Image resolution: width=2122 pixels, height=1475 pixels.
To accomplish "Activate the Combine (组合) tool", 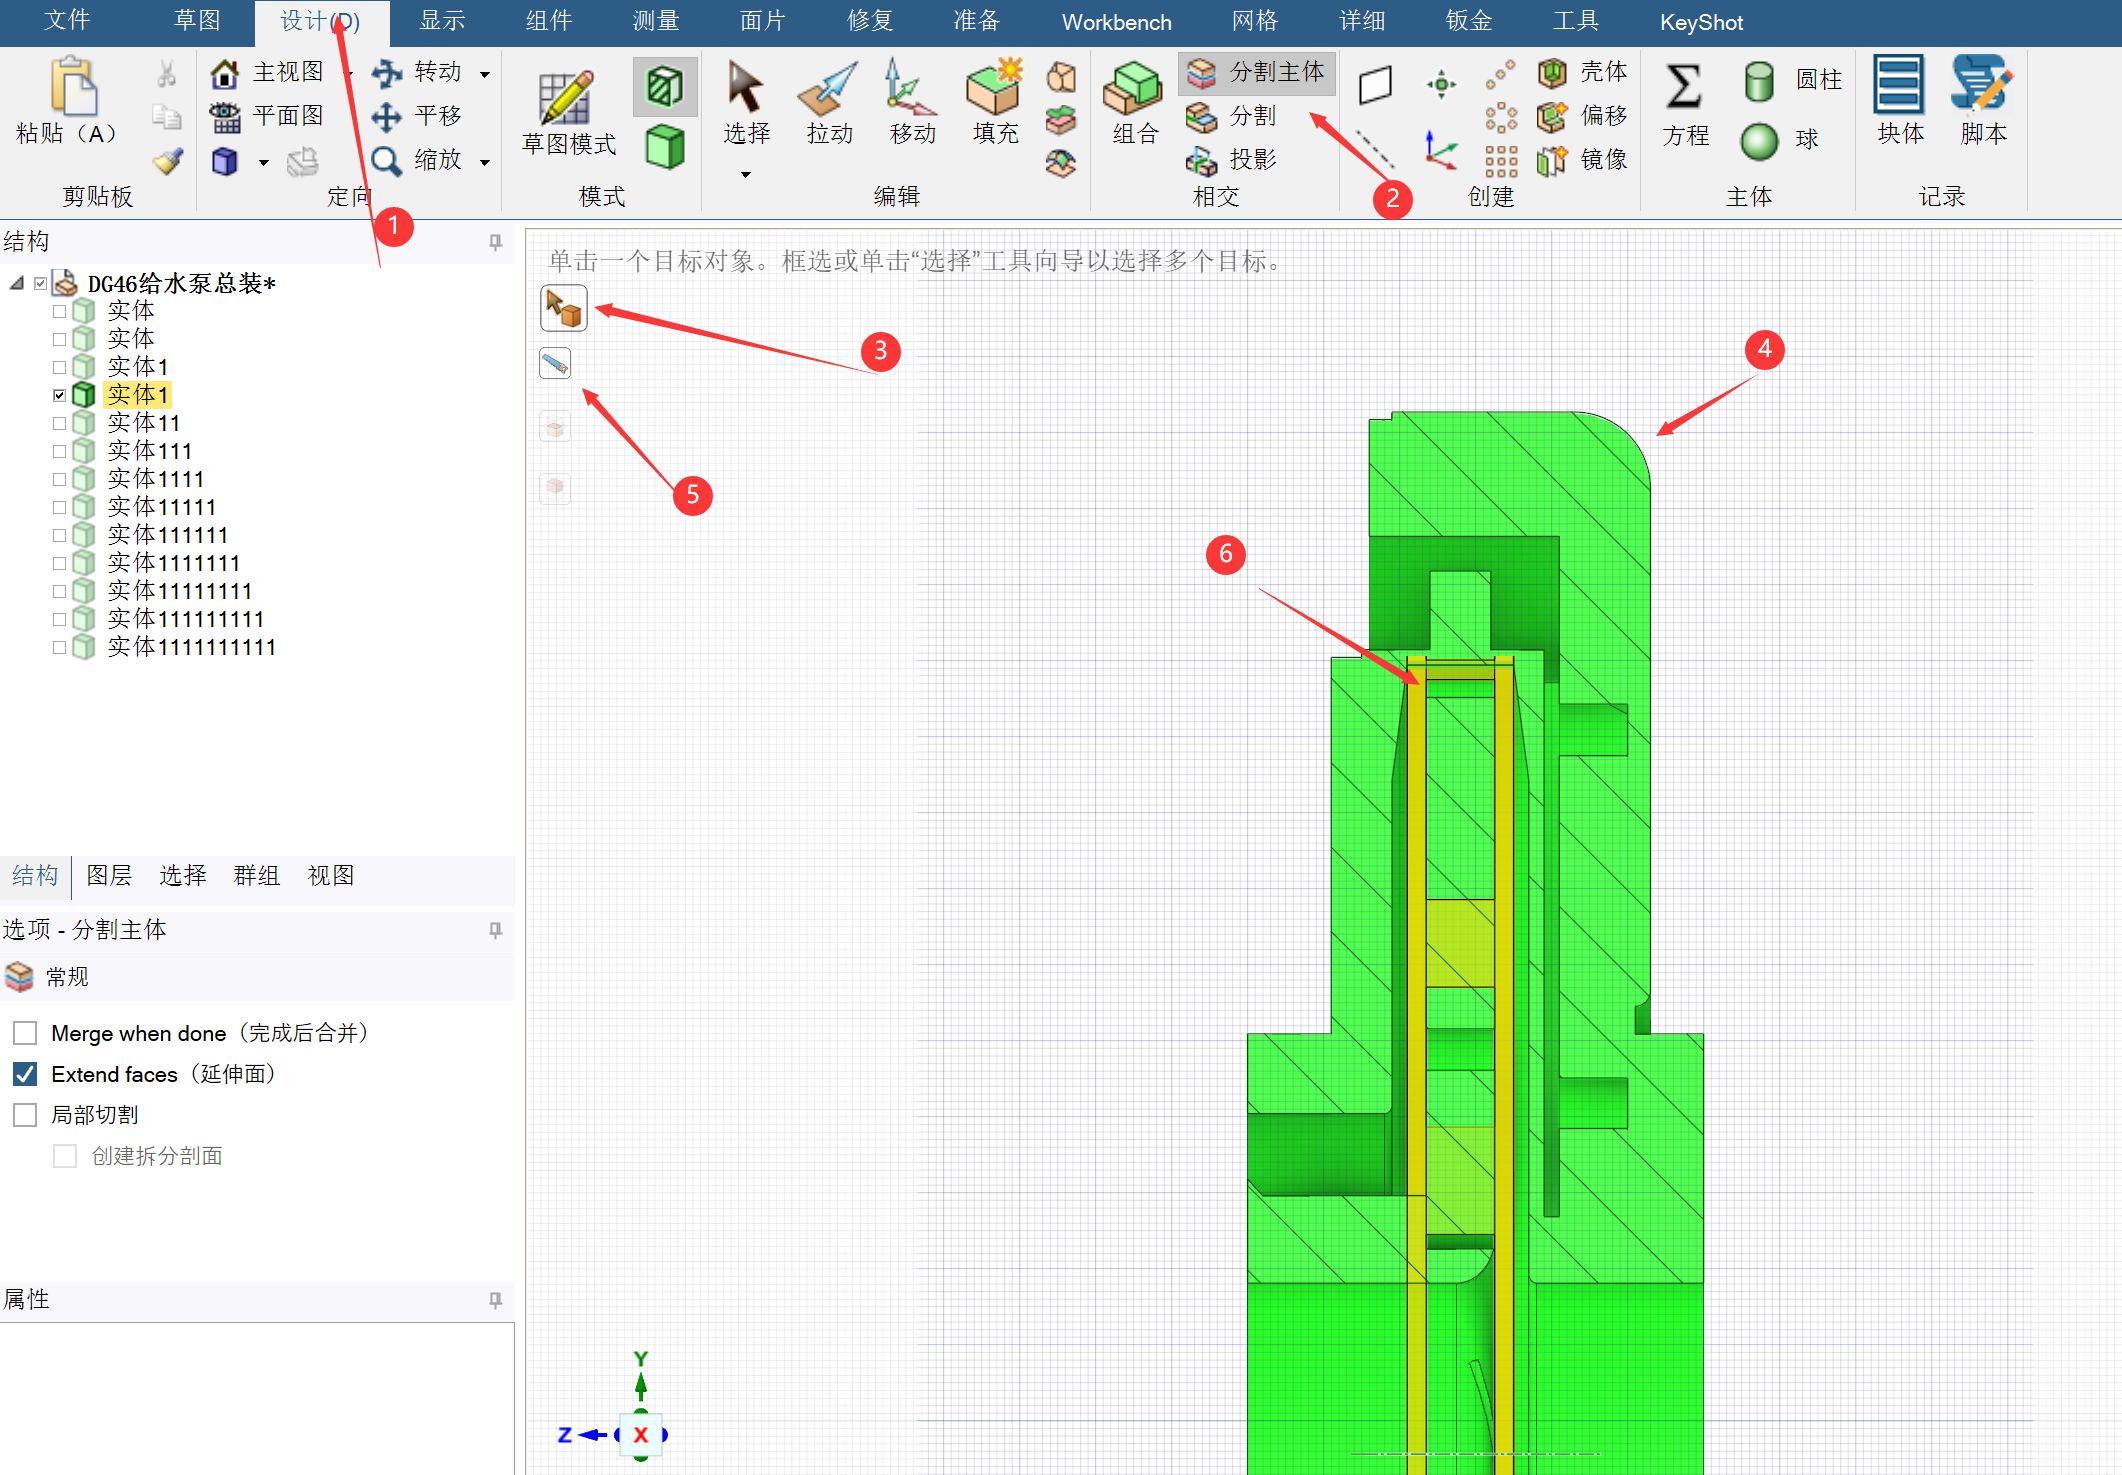I will tap(1135, 102).
